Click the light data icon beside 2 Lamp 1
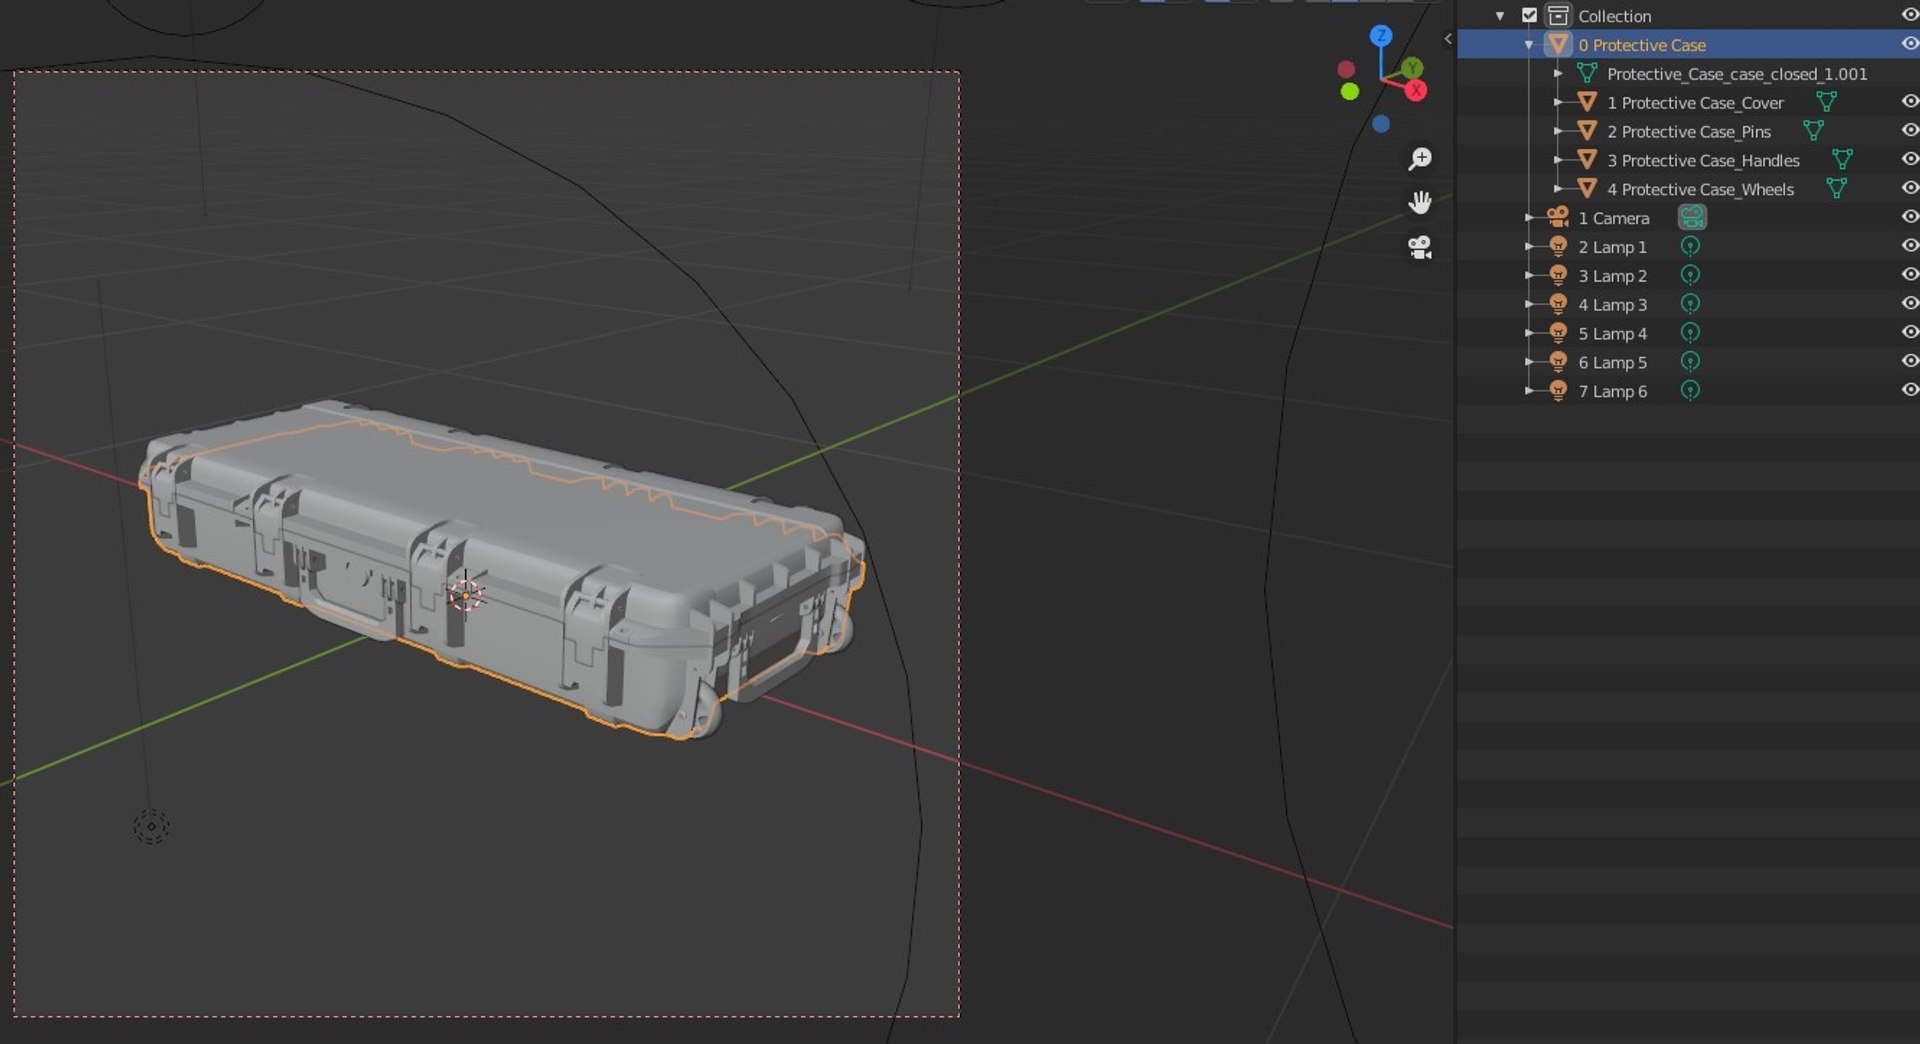This screenshot has height=1044, width=1920. 1690,246
